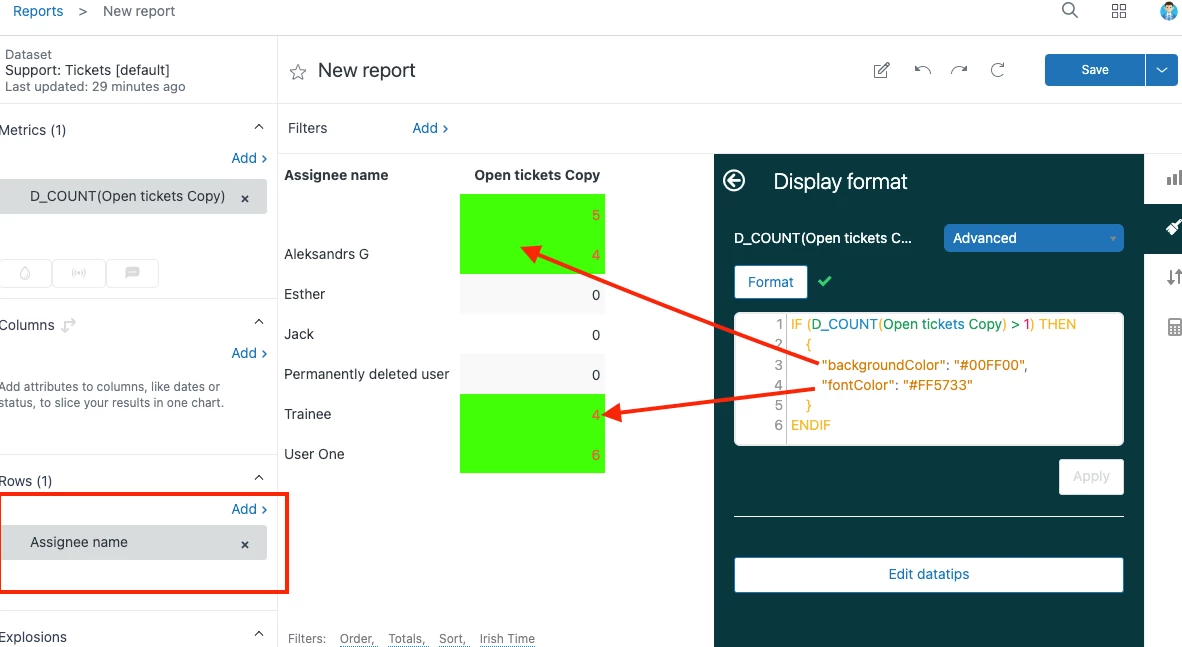Open the Save dropdown arrow
The image size is (1182, 647).
click(x=1162, y=70)
